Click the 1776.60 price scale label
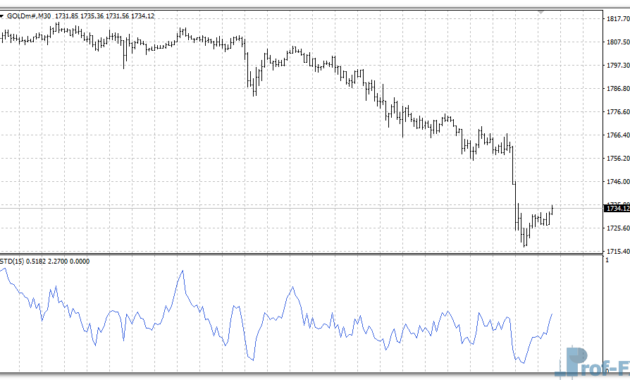Viewport: 630px width, 380px height. (x=618, y=112)
